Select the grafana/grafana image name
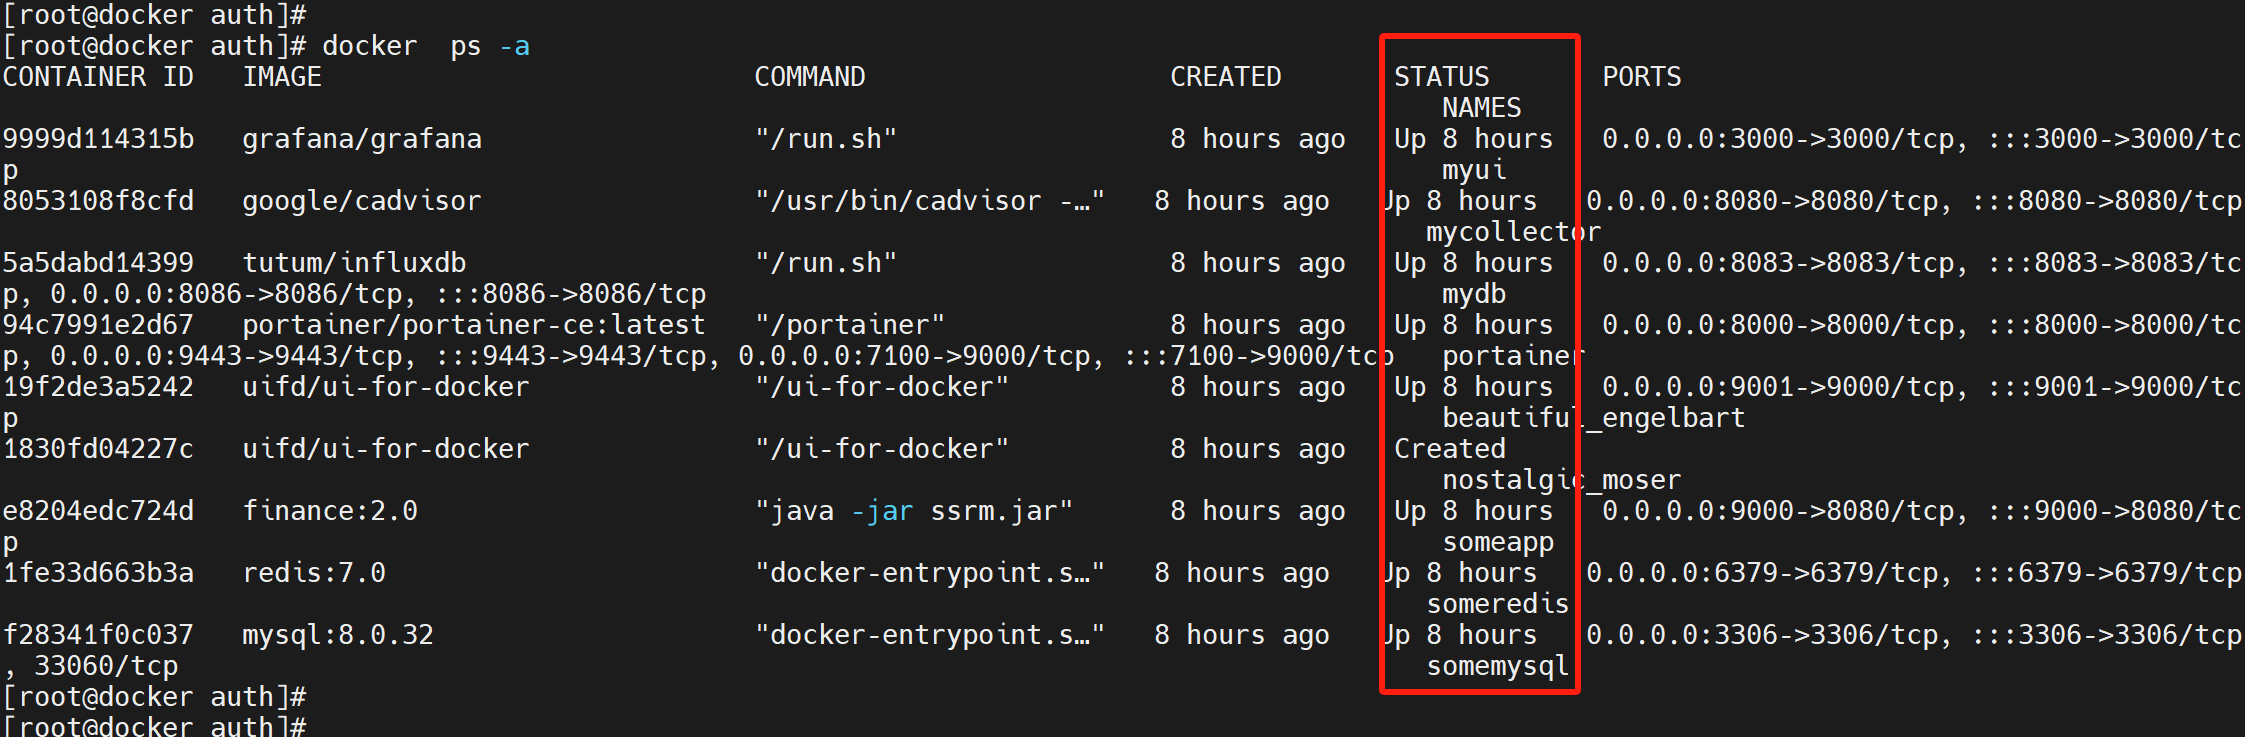The width and height of the screenshot is (2245, 737). [362, 139]
